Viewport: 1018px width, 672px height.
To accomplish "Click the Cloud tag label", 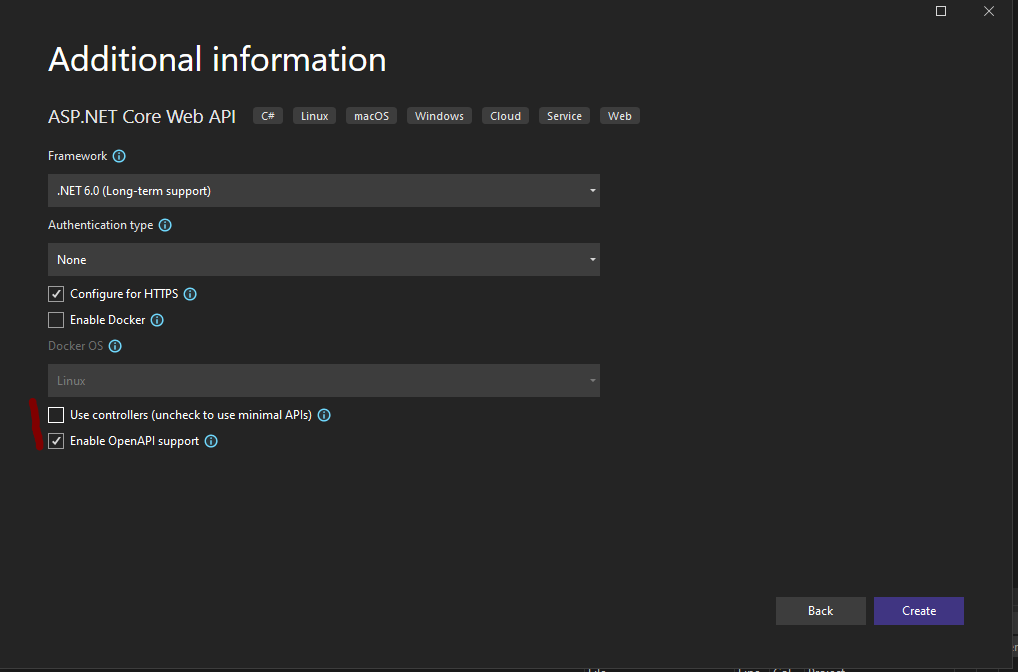I will (x=505, y=116).
